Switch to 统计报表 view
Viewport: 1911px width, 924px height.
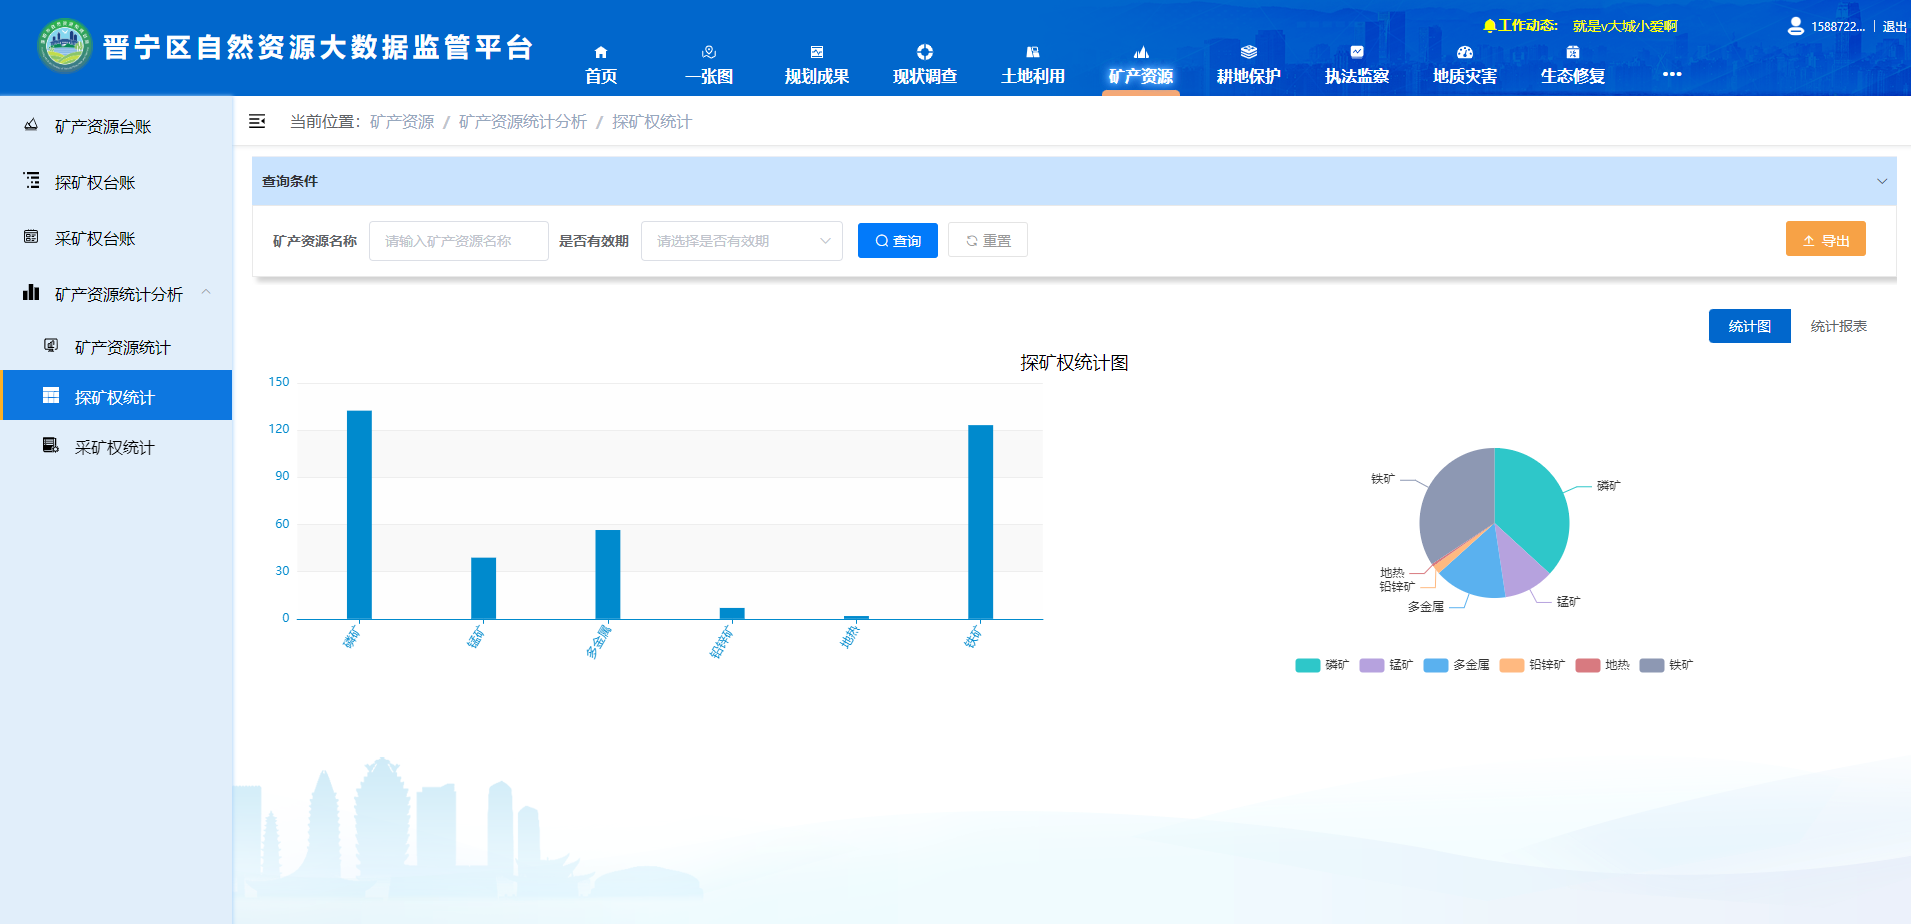click(1838, 326)
